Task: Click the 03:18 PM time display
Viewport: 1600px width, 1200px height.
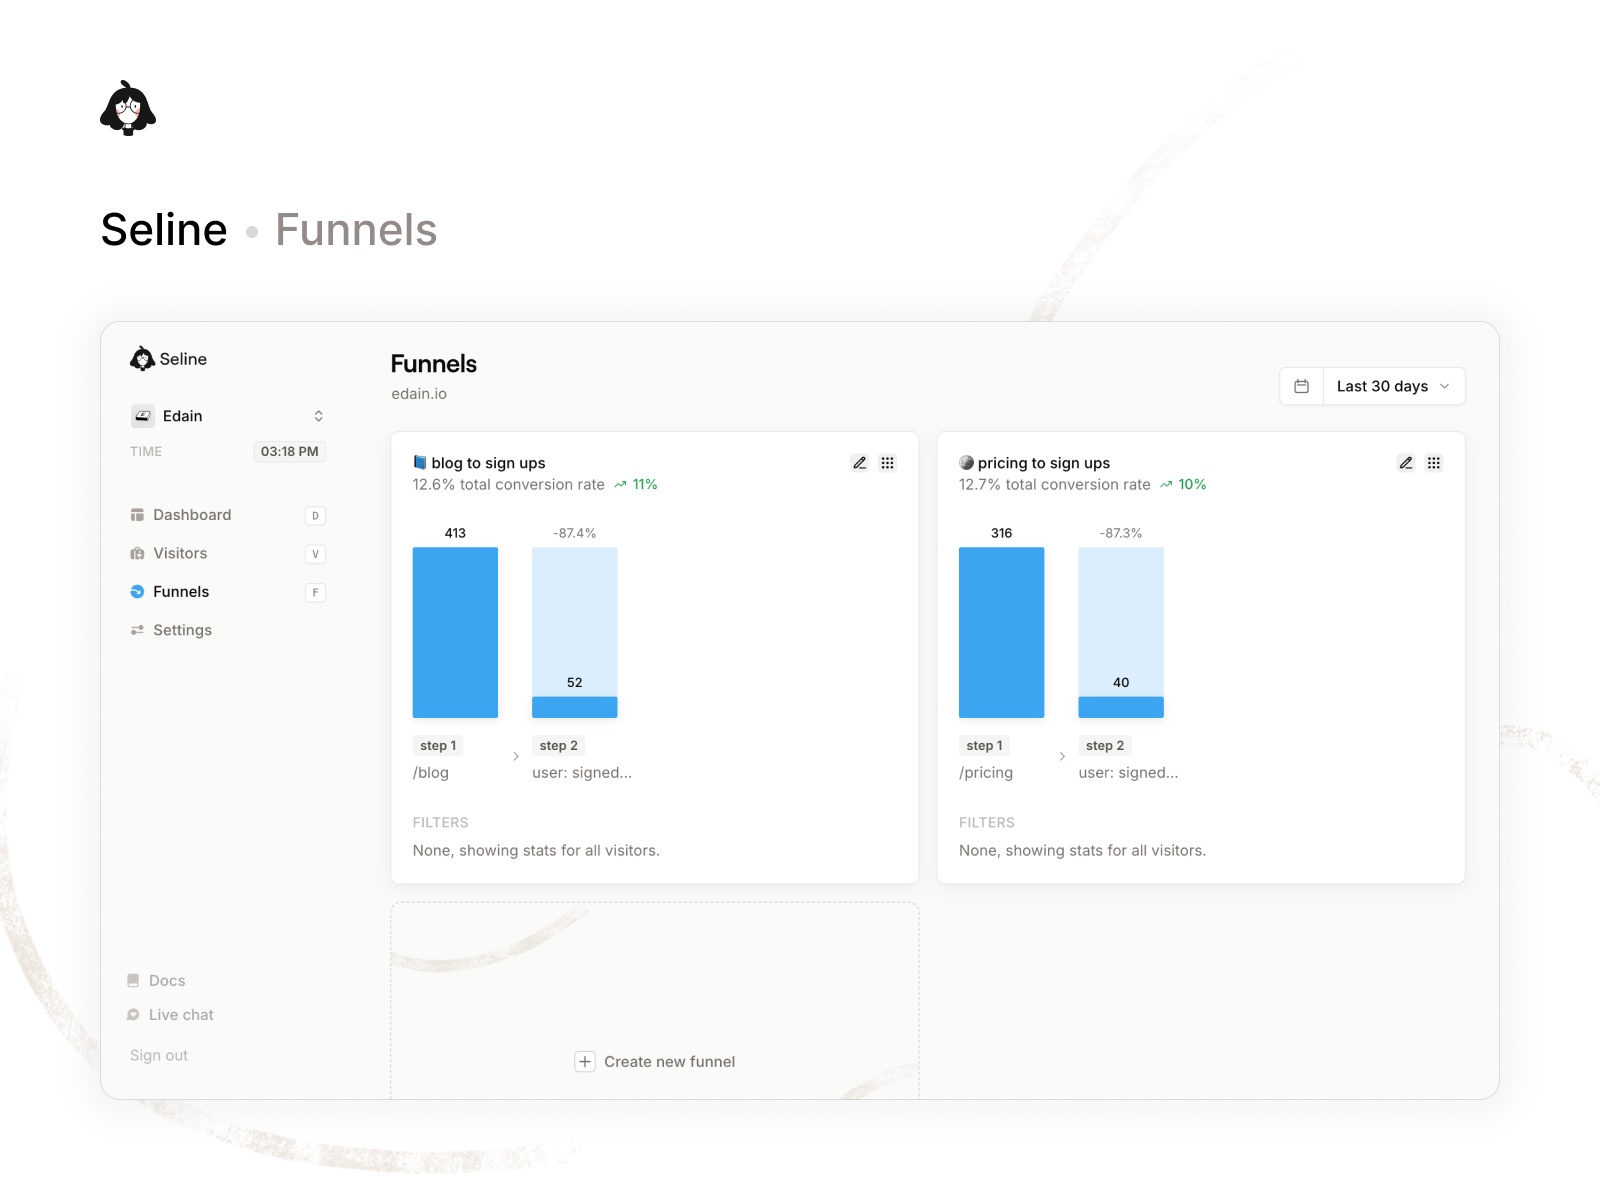Action: [x=289, y=451]
